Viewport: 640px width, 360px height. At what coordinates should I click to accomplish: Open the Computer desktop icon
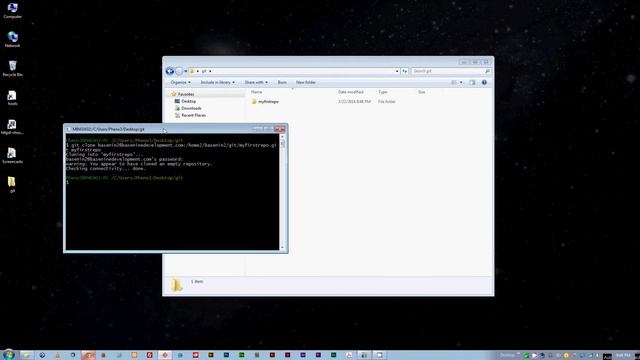click(x=12, y=11)
